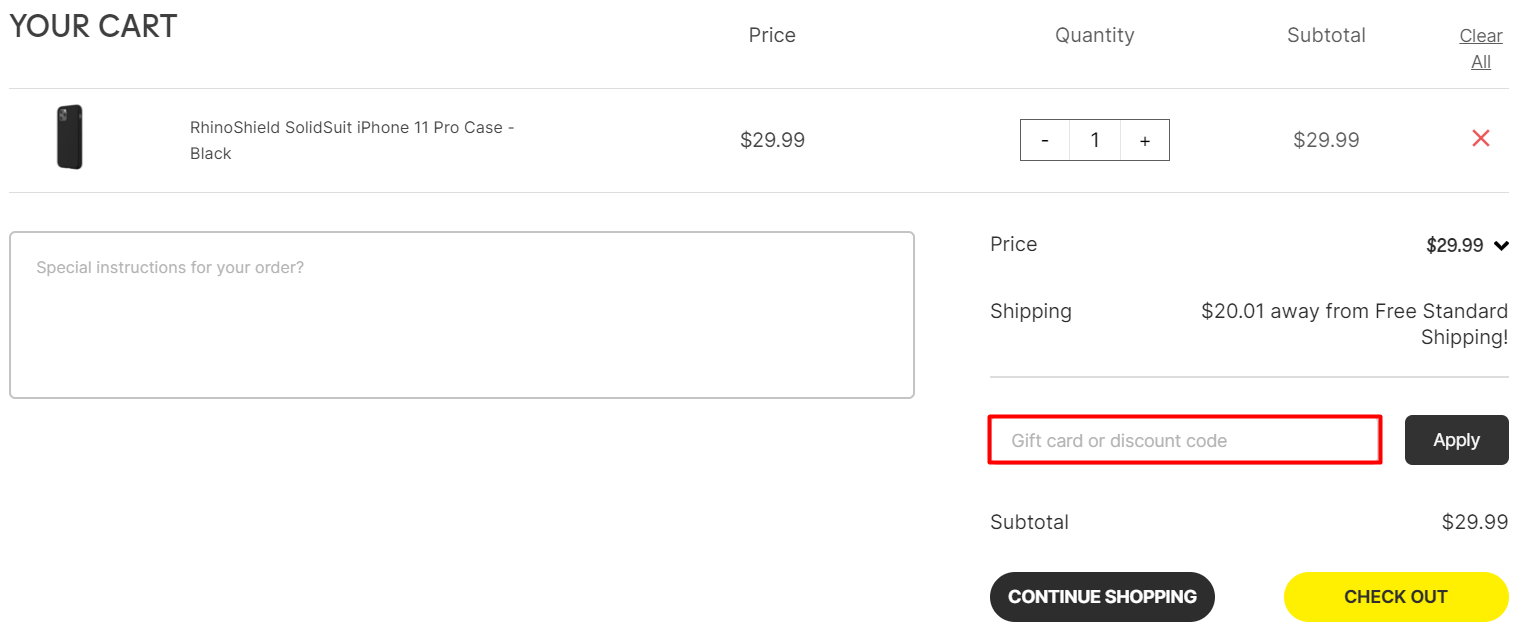Image resolution: width=1527 pixels, height=640 pixels.
Task: Increase quantity with the plus button
Action: 1145,141
